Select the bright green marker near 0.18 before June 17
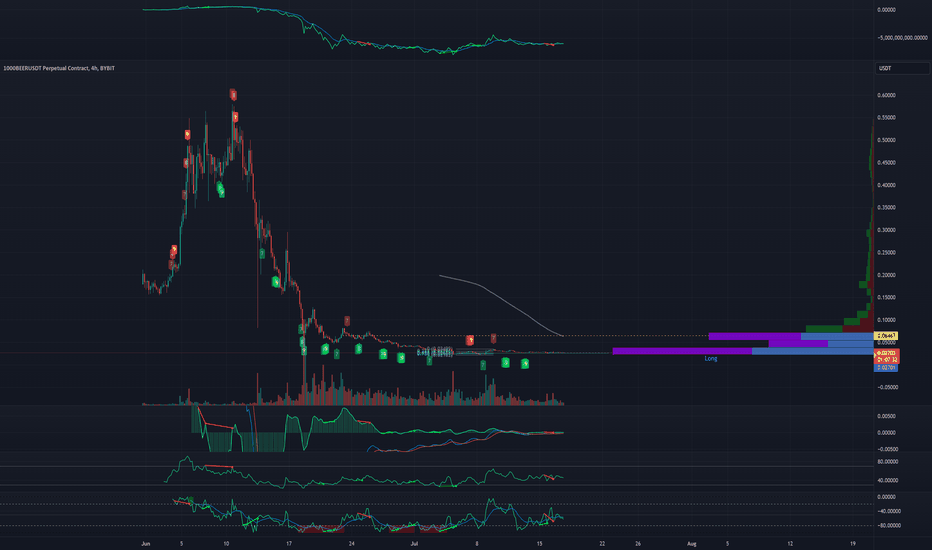932x550 pixels. point(276,282)
